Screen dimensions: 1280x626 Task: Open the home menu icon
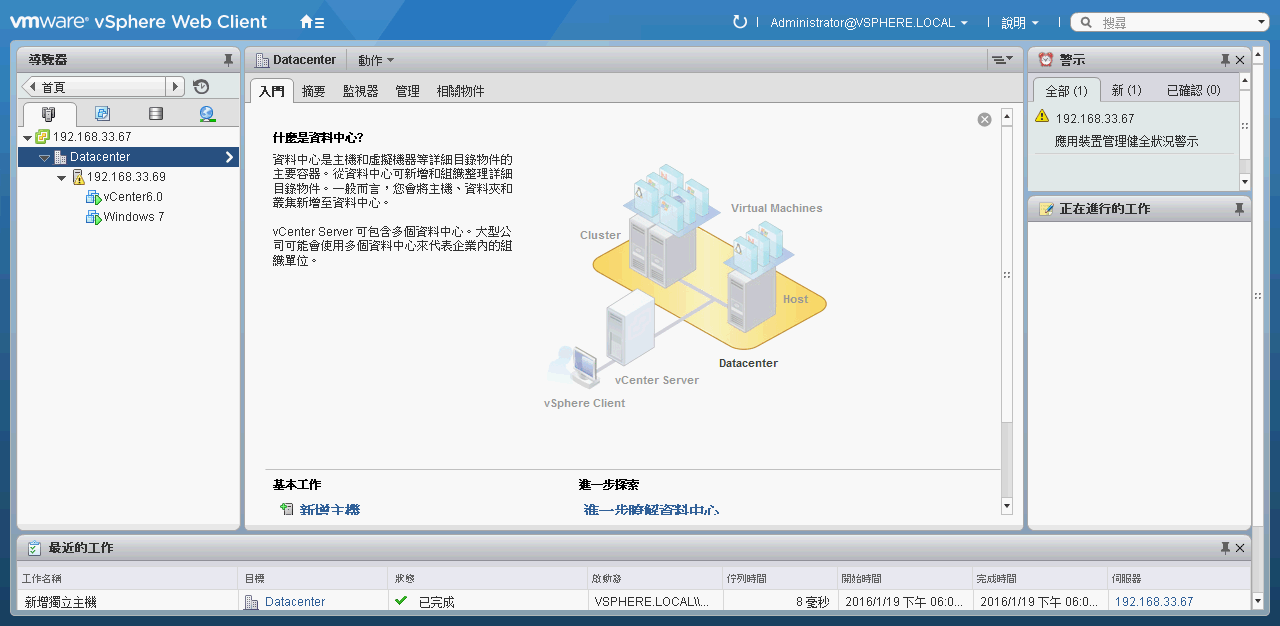pyautogui.click(x=312, y=22)
